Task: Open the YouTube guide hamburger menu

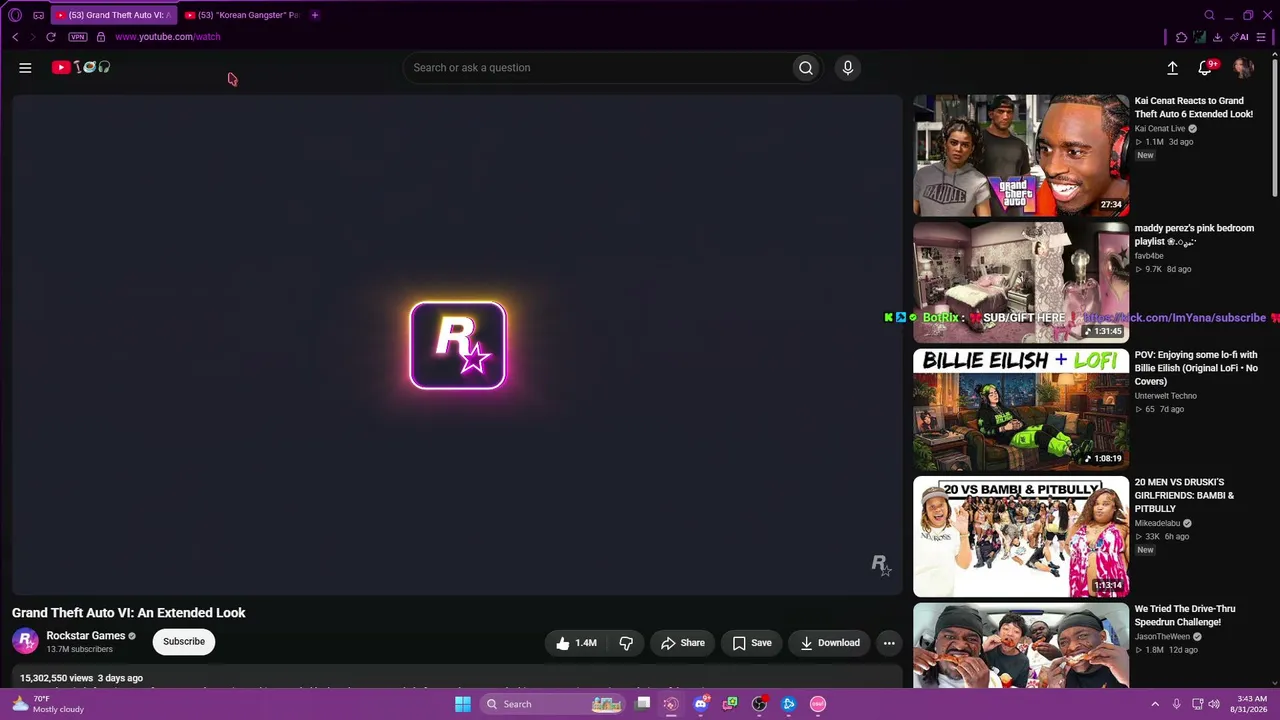Action: (x=25, y=68)
